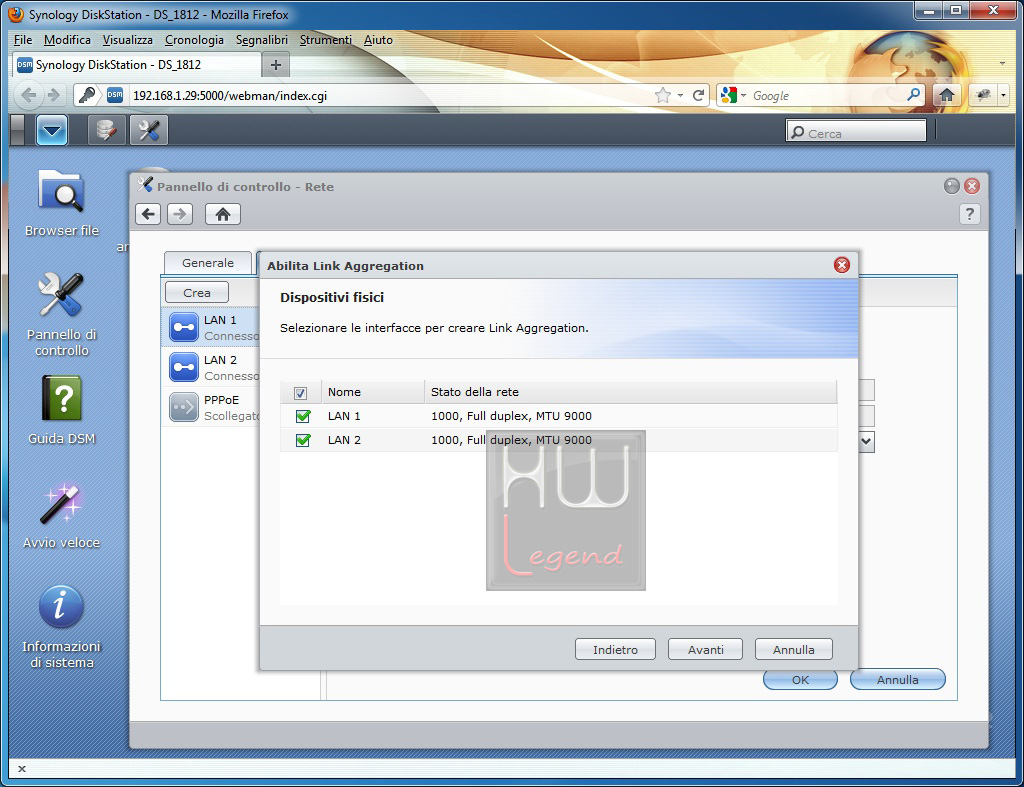Click the site identity key icon
This screenshot has width=1024, height=787.
click(87, 95)
